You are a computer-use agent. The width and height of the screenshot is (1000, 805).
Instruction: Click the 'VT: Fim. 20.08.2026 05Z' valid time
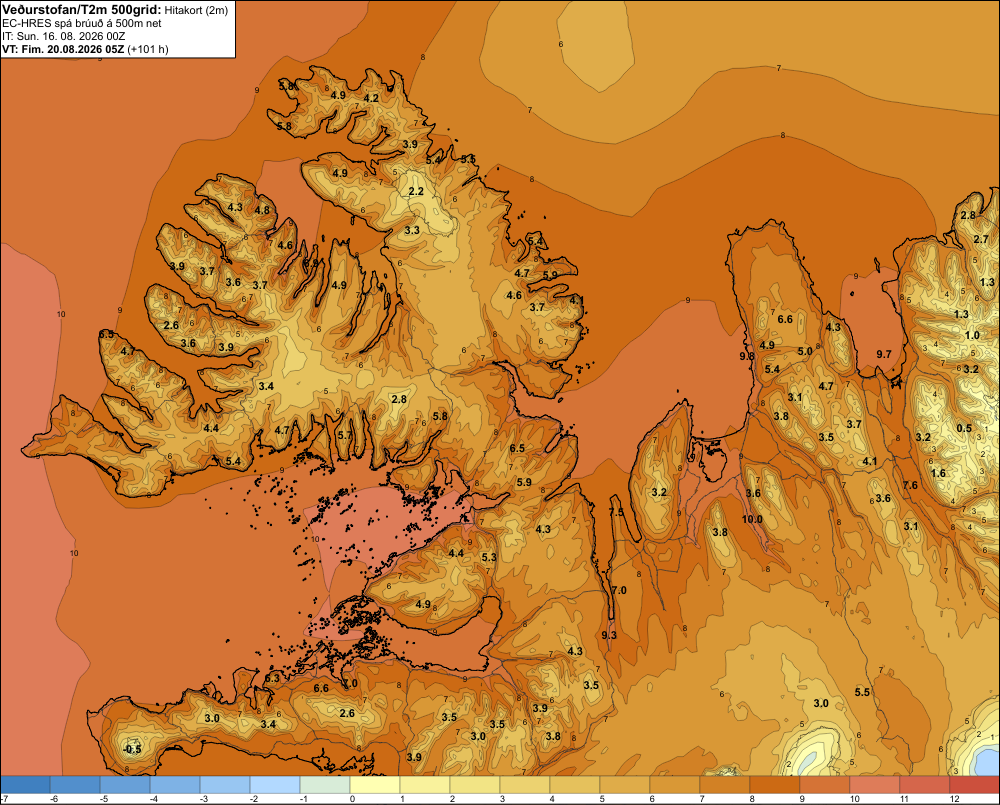coord(64,49)
